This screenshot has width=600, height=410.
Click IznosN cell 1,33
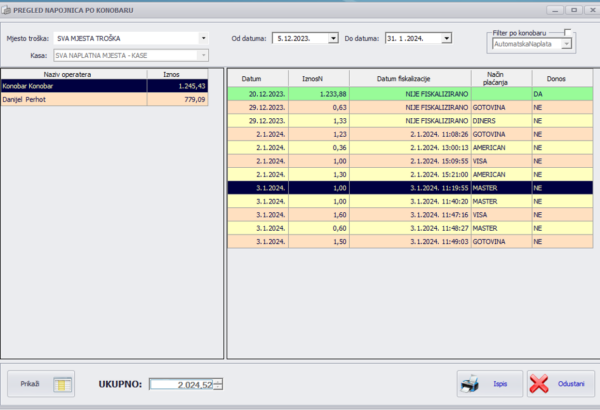click(x=319, y=121)
